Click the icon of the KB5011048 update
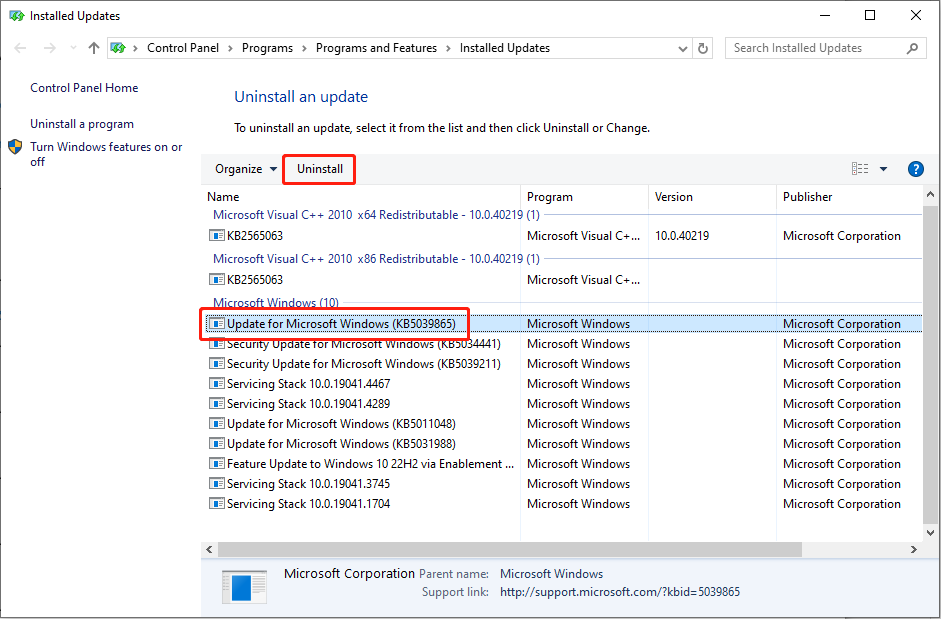941x619 pixels. (217, 424)
